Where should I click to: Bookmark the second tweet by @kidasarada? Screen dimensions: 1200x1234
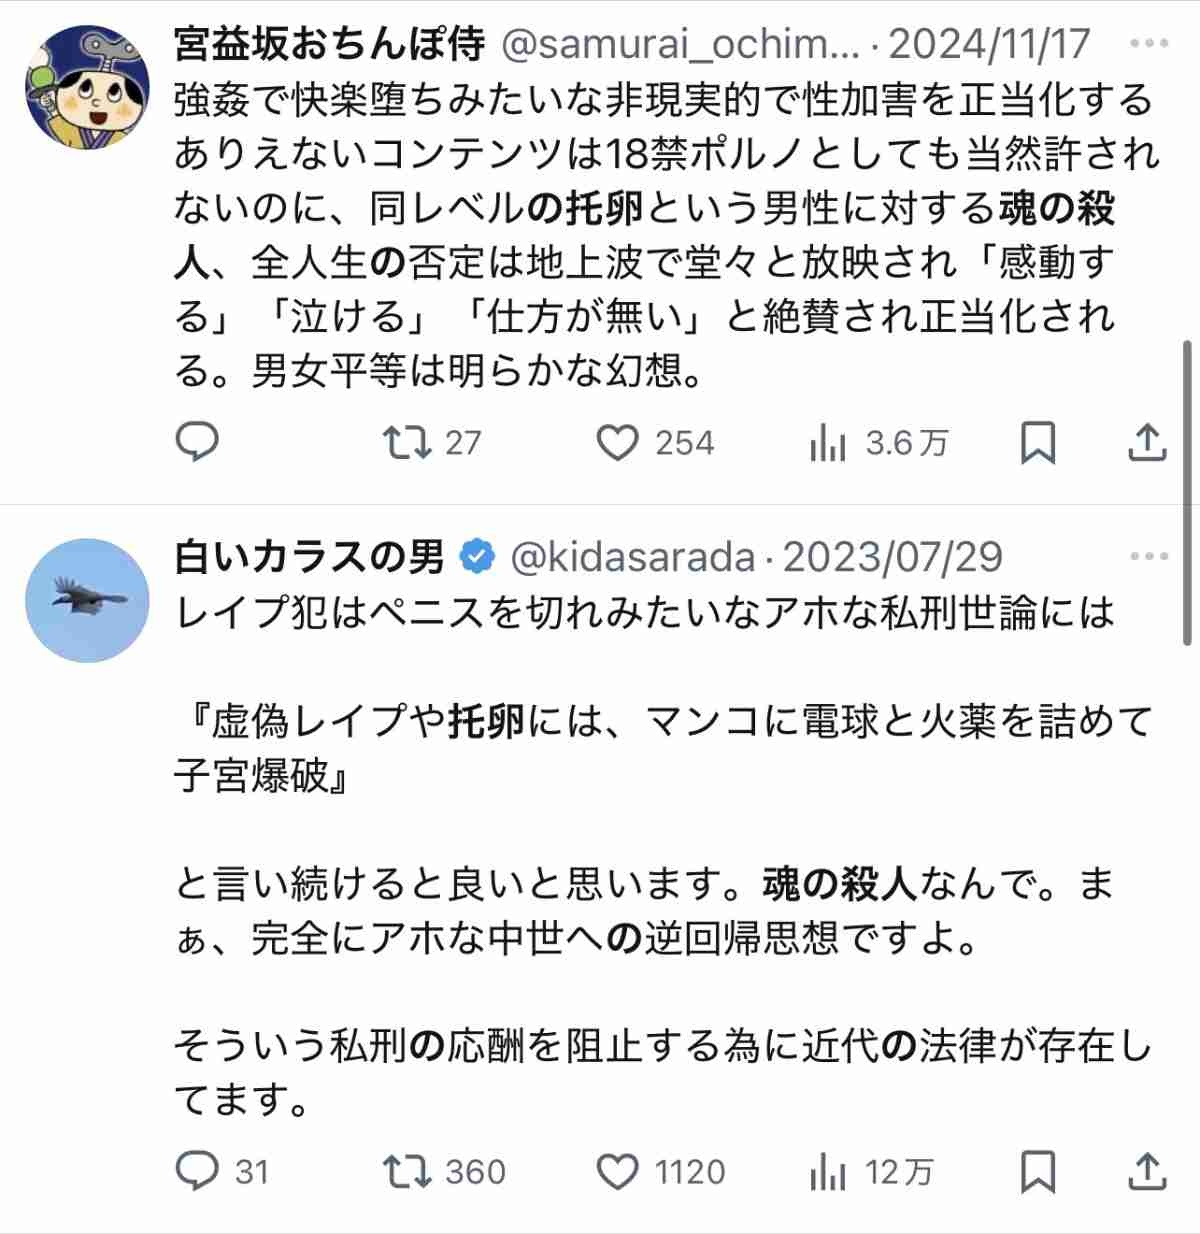coord(1037,1171)
